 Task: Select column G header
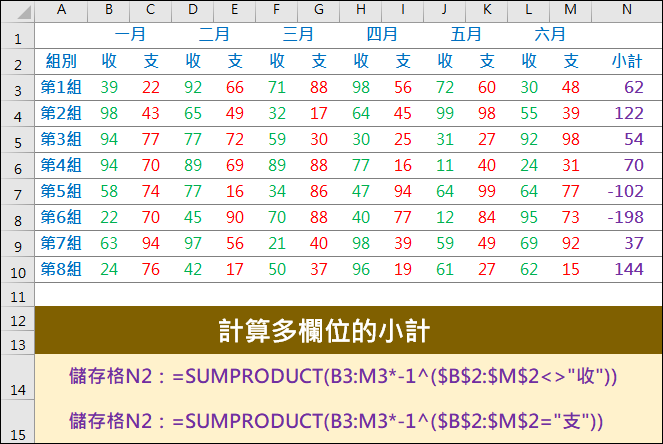(x=319, y=10)
